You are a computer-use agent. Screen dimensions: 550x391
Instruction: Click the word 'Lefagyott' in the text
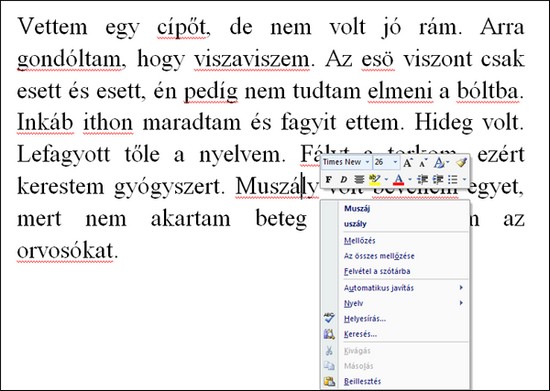coord(63,155)
